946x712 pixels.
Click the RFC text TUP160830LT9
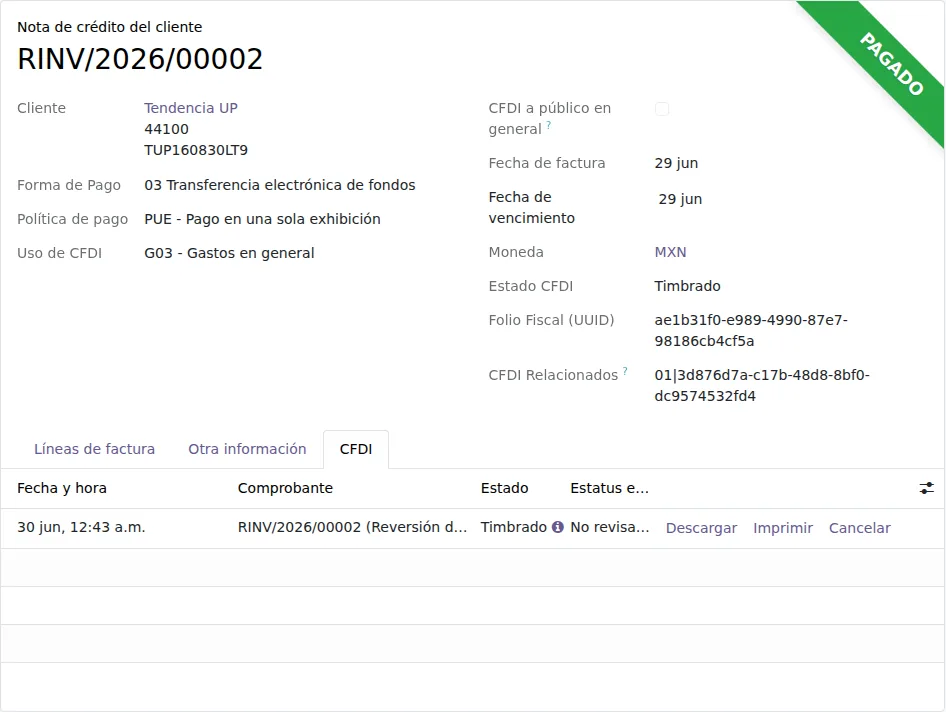(x=196, y=150)
